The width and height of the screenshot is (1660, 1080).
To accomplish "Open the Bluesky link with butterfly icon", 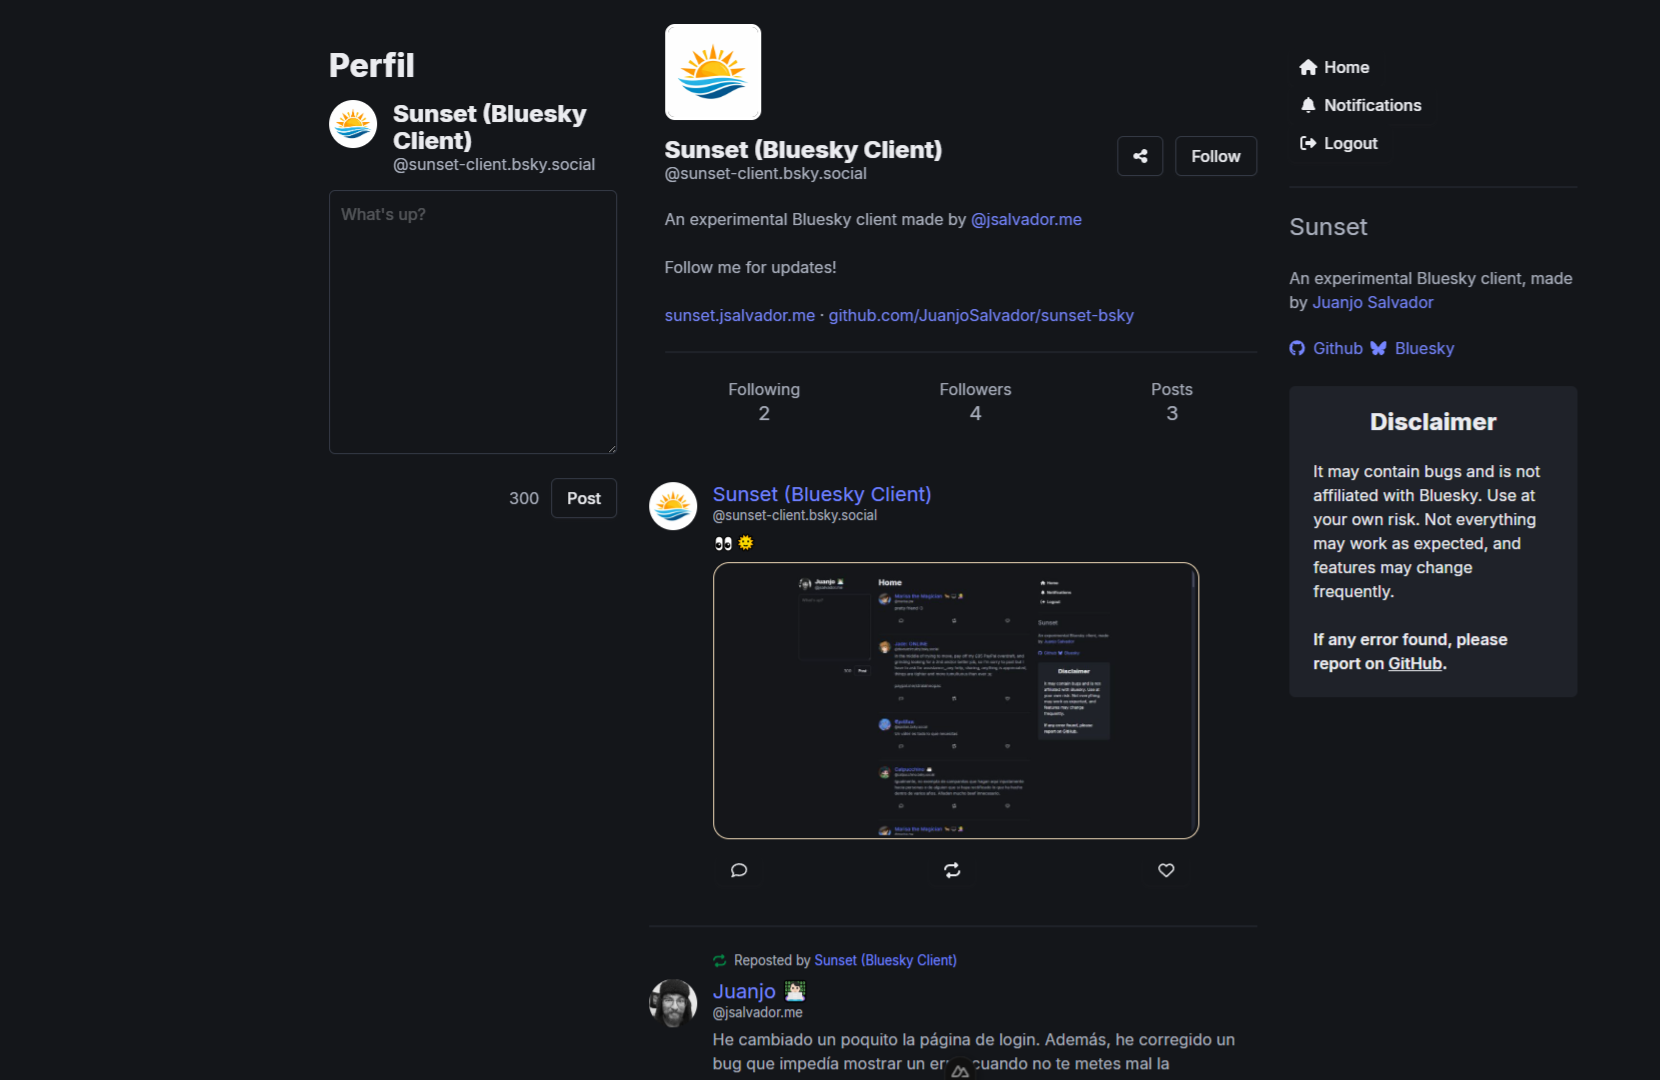I will click(x=1413, y=348).
